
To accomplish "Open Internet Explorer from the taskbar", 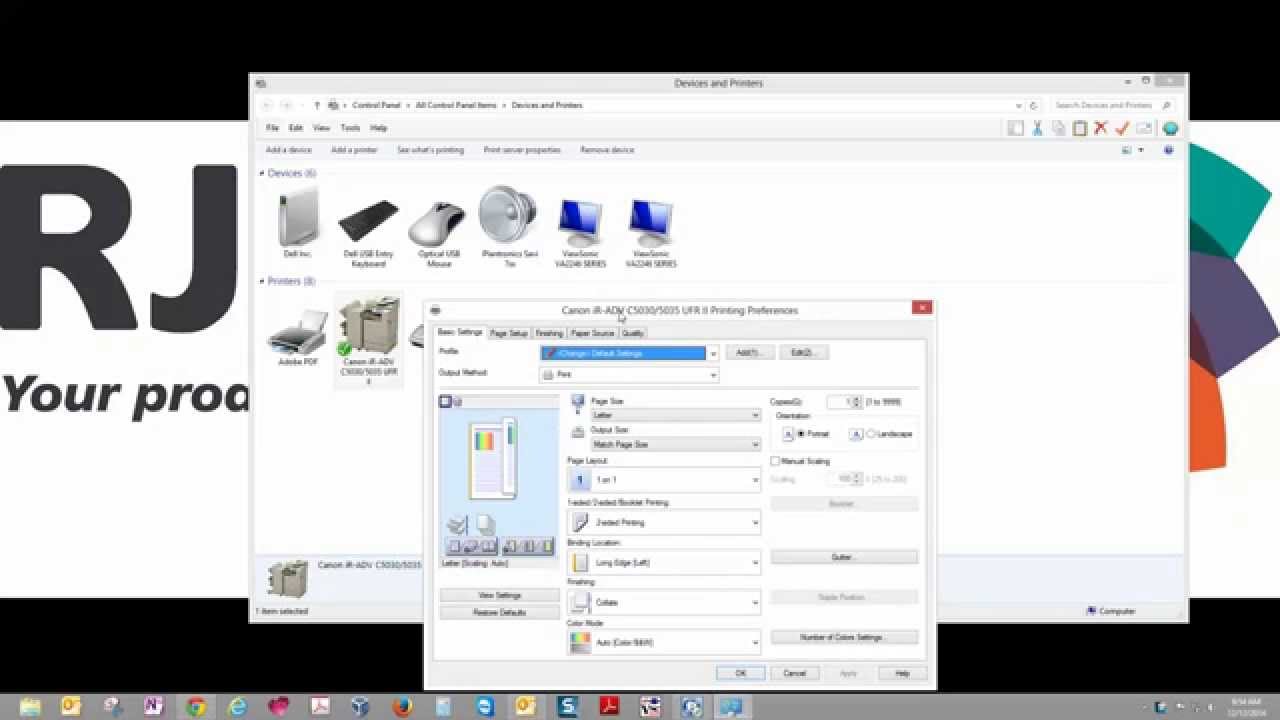I will point(237,707).
